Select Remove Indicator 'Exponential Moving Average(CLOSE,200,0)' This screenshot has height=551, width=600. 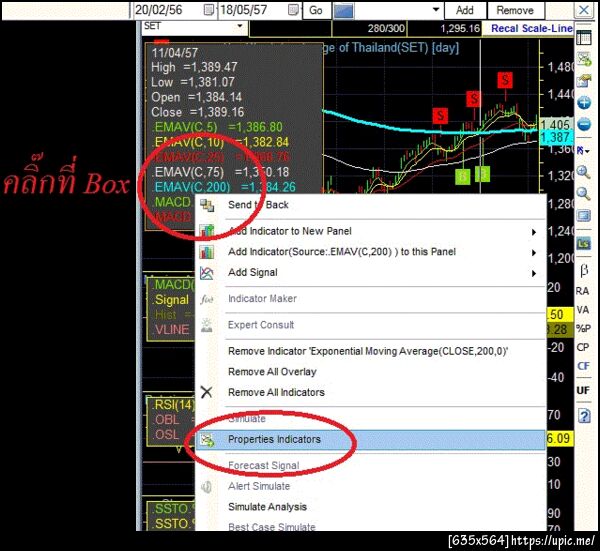click(x=370, y=351)
